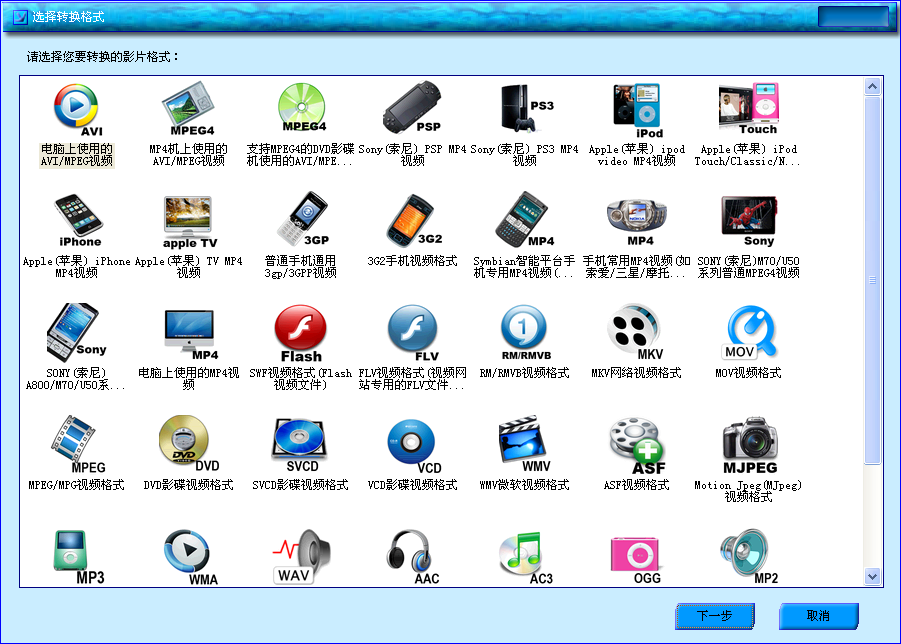Choose the MPEG4 player device icon
The height and width of the screenshot is (644, 901).
coord(188,109)
